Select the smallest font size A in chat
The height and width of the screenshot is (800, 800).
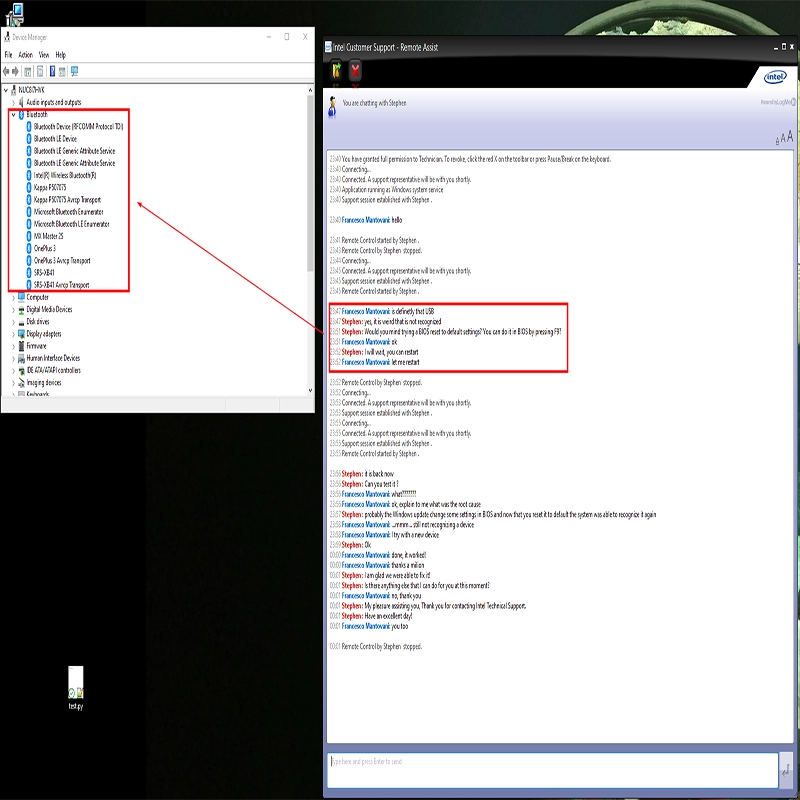[778, 141]
